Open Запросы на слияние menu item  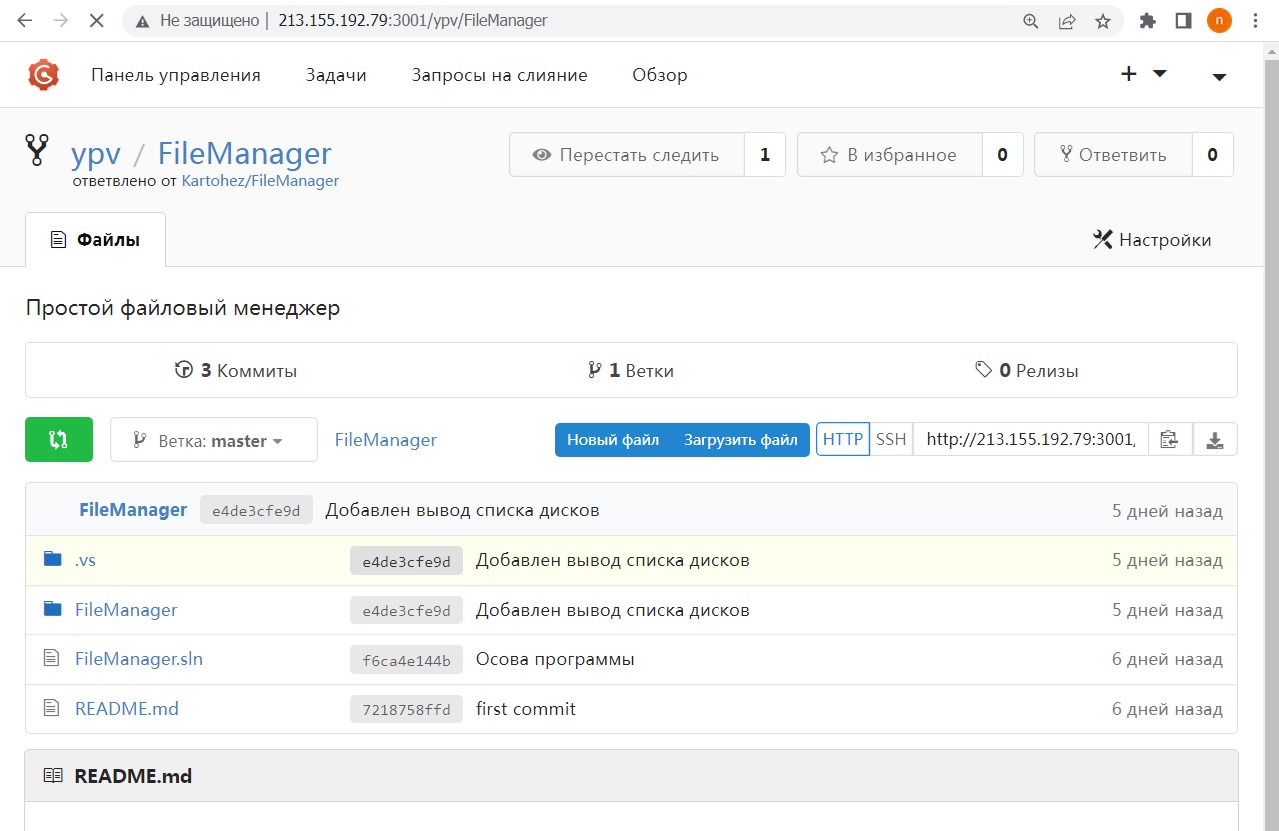(499, 75)
